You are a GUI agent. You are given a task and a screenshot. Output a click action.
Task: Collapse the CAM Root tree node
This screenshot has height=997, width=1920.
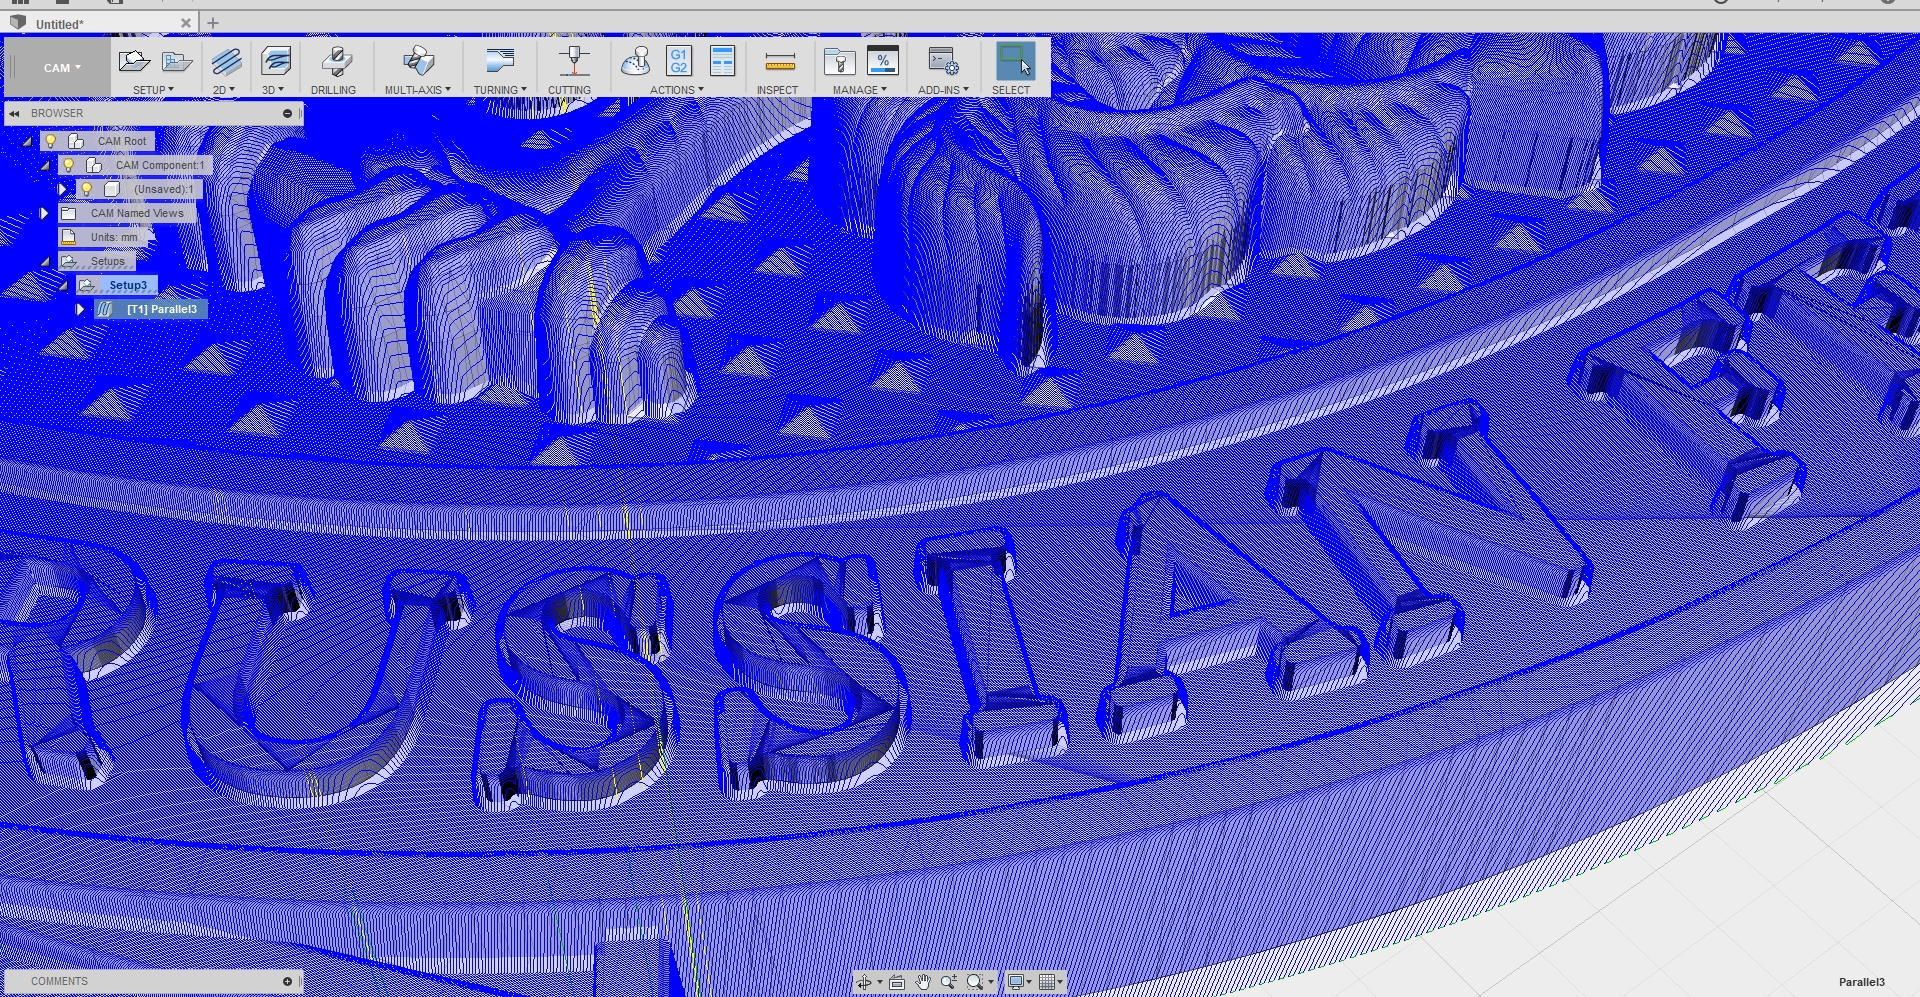(28, 142)
